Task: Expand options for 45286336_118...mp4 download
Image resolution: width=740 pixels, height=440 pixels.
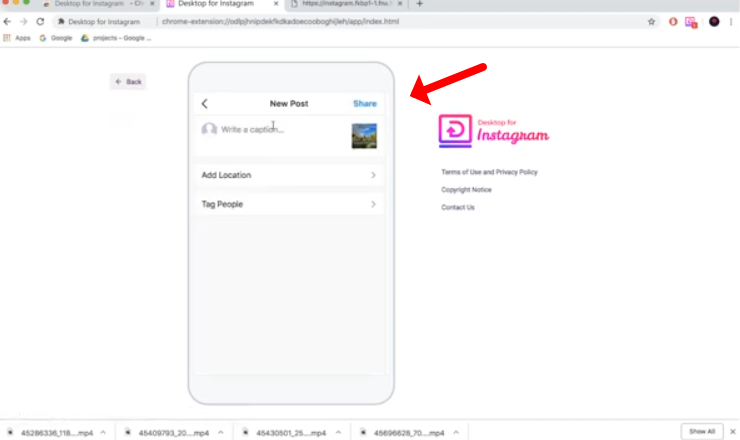Action: (x=103, y=432)
